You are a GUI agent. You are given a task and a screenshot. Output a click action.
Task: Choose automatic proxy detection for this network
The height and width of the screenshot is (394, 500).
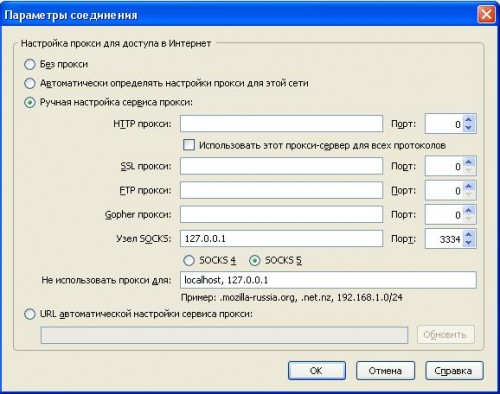click(x=30, y=83)
